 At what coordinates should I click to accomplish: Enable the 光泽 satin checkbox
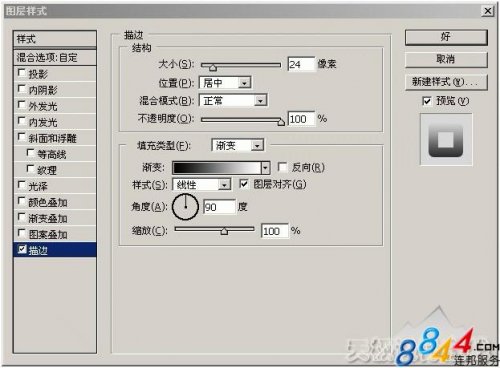point(22,185)
